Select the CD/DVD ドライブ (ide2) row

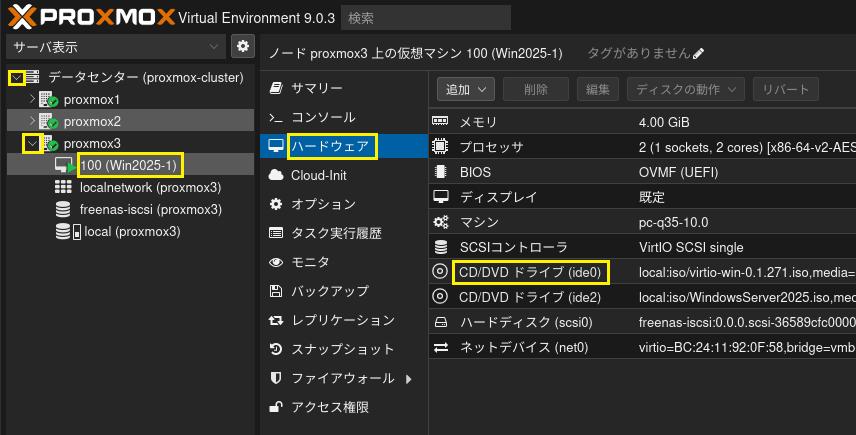point(643,297)
